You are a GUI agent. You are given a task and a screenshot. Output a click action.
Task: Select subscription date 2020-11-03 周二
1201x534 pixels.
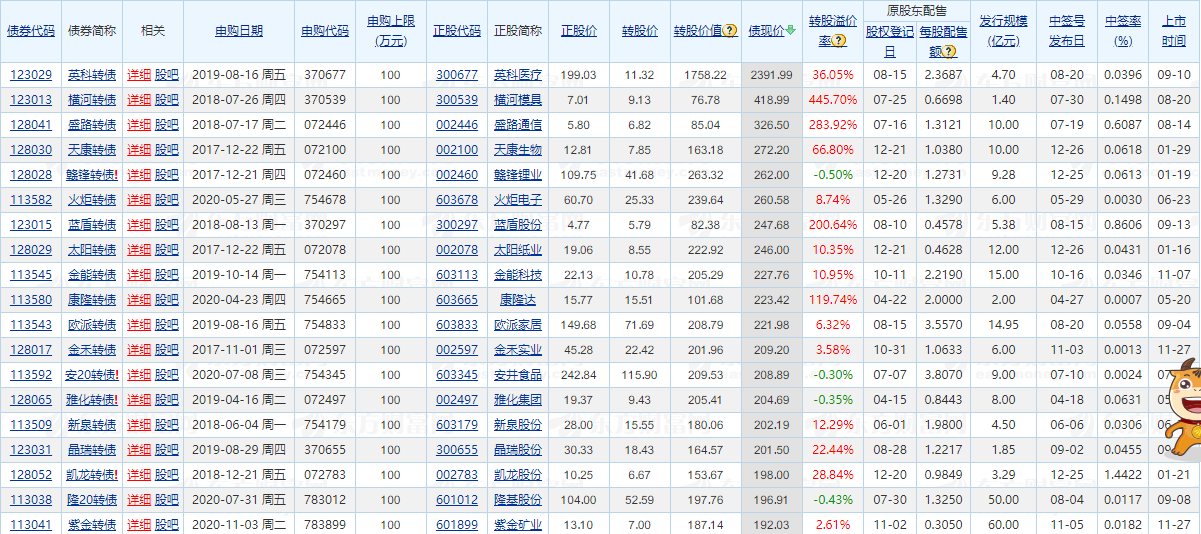239,525
